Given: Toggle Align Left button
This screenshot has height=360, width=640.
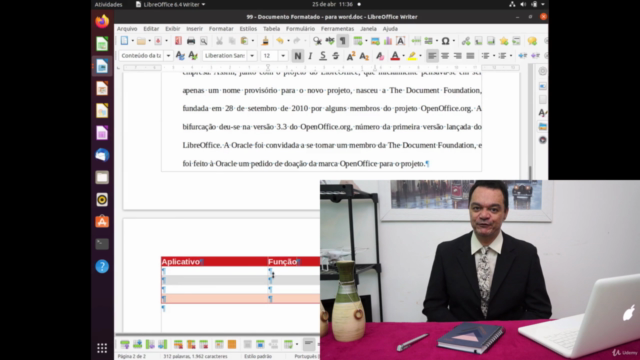Looking at the screenshot, I should (x=432, y=56).
